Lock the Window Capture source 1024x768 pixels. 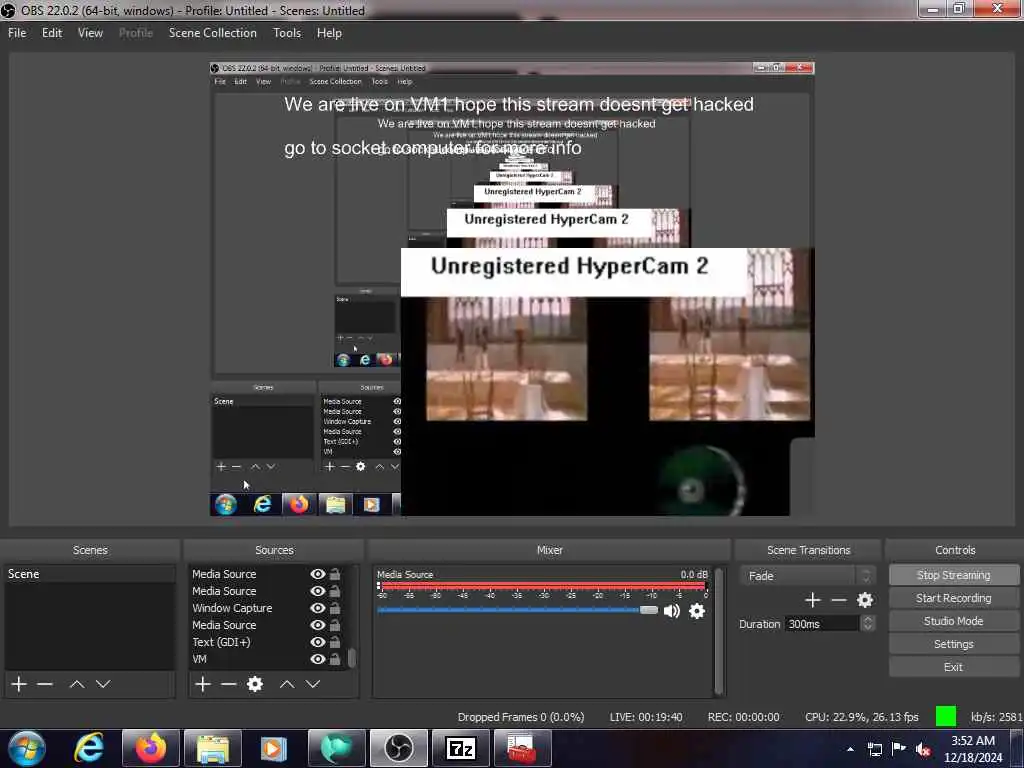point(335,608)
